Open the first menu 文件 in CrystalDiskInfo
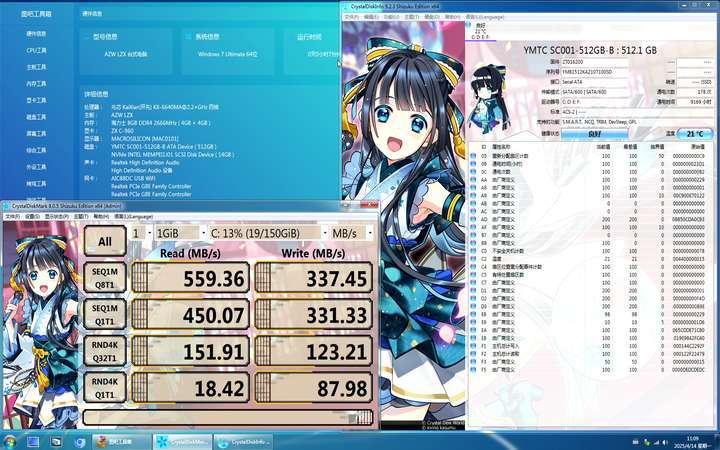 click(351, 17)
